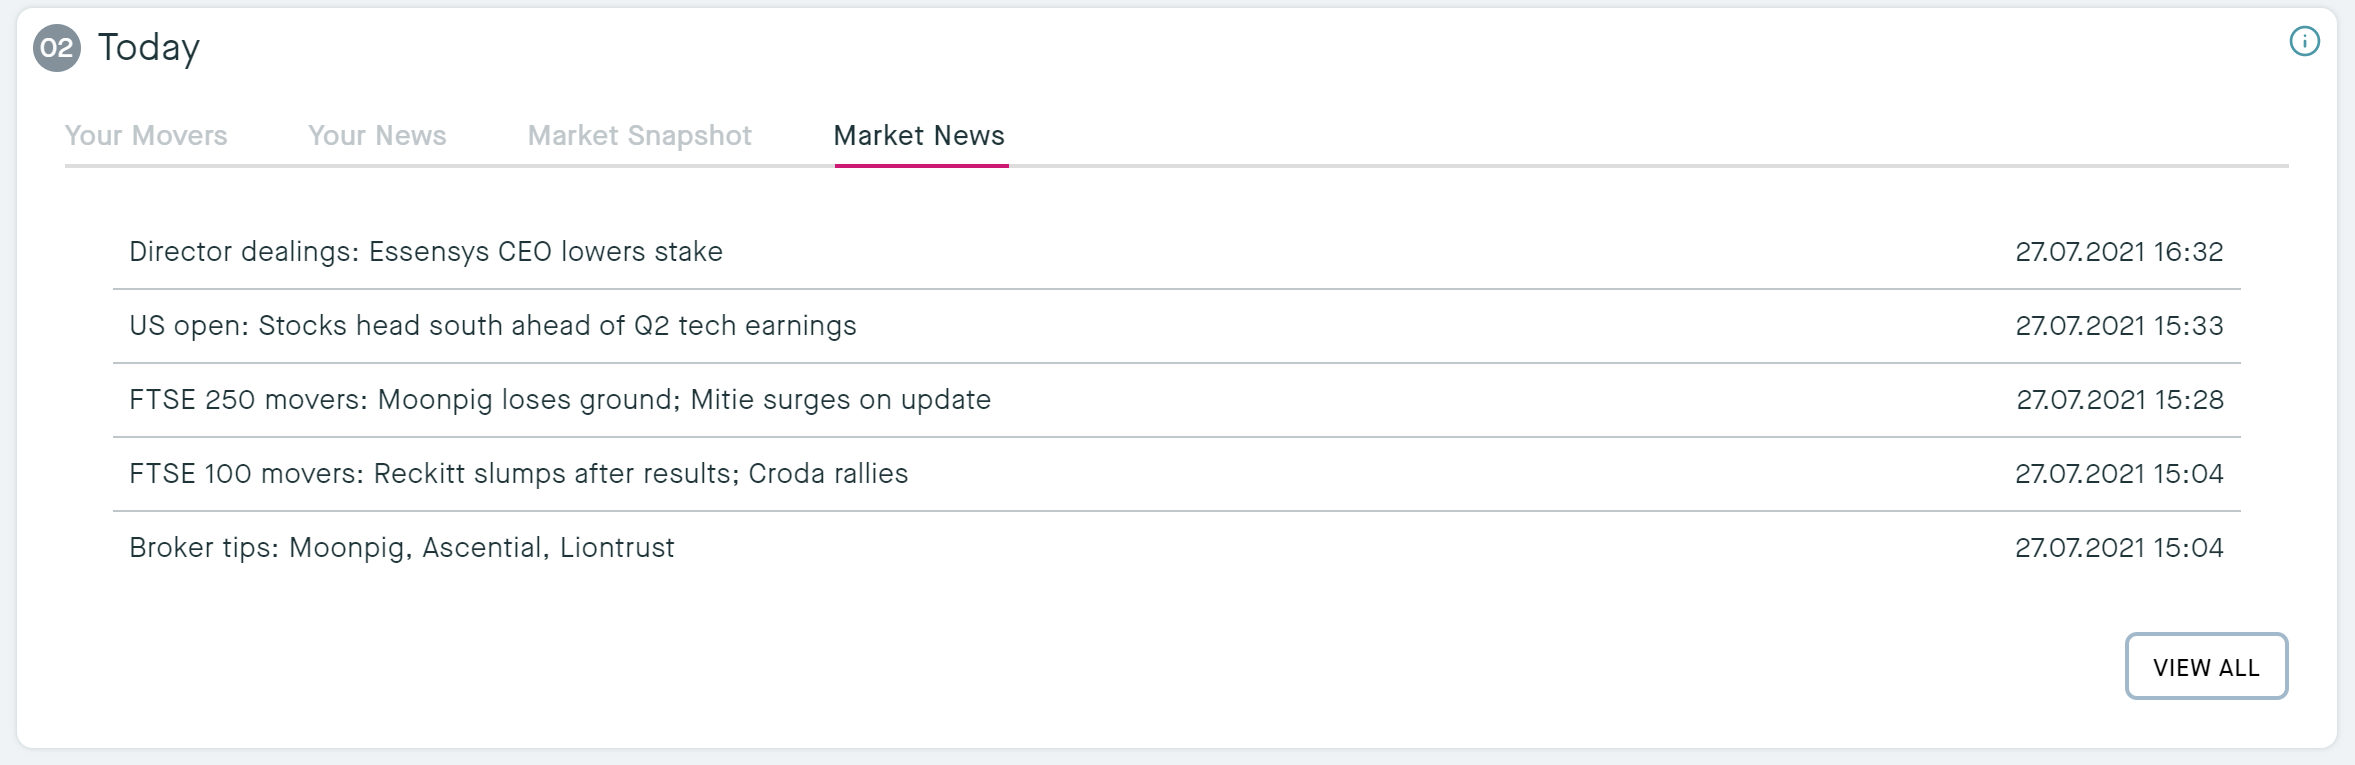
Task: Read FTSE 250 movers Moonpig headline
Action: [x=560, y=400]
